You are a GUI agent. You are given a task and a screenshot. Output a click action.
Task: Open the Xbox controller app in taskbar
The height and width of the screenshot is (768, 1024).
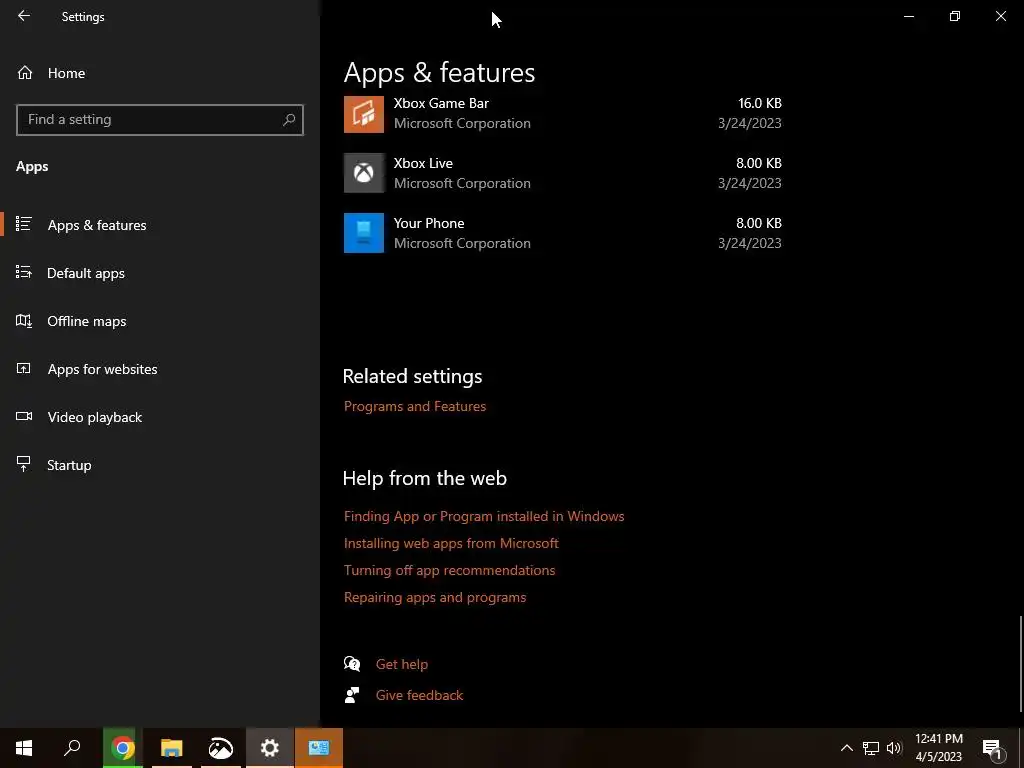click(221, 748)
